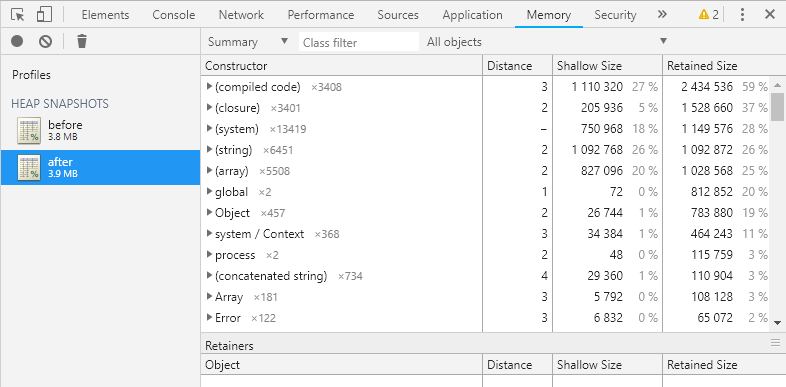786x387 pixels.
Task: Select the 'after' heap snapshot
Action: pyautogui.click(x=100, y=167)
